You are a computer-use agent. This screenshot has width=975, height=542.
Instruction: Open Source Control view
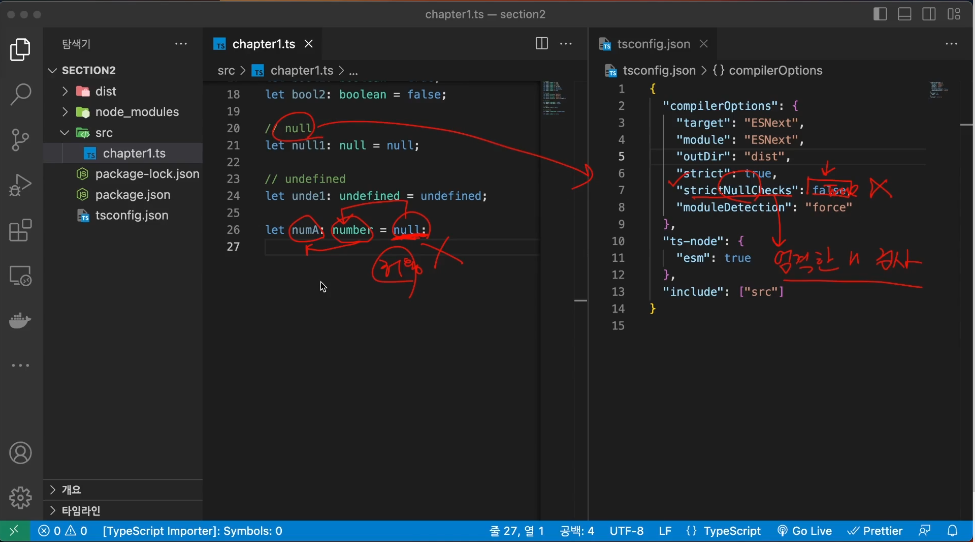[x=21, y=140]
